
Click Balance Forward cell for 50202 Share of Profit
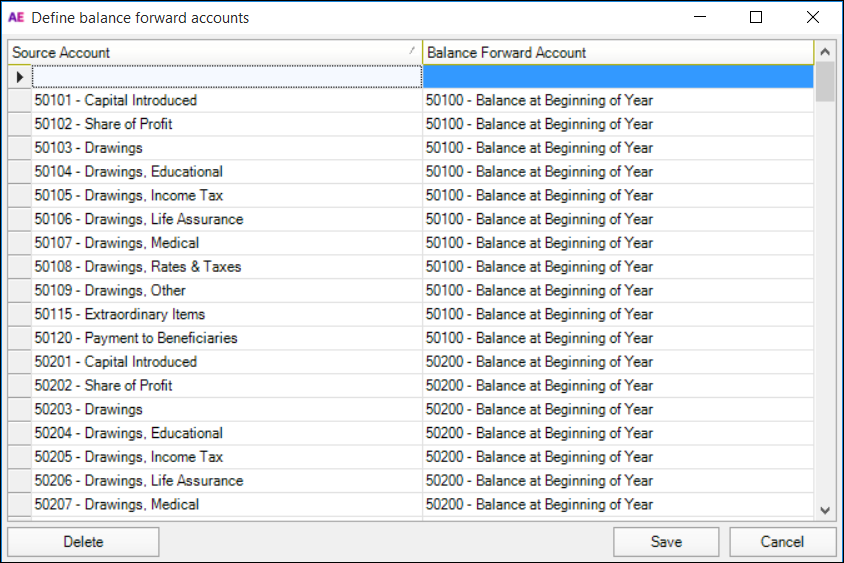[x=539, y=385]
